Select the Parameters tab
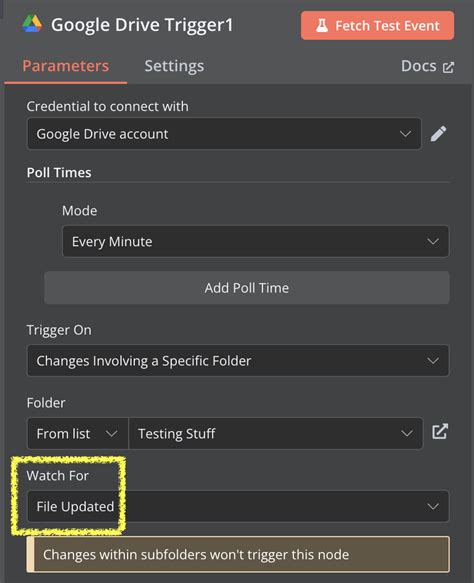 click(65, 66)
